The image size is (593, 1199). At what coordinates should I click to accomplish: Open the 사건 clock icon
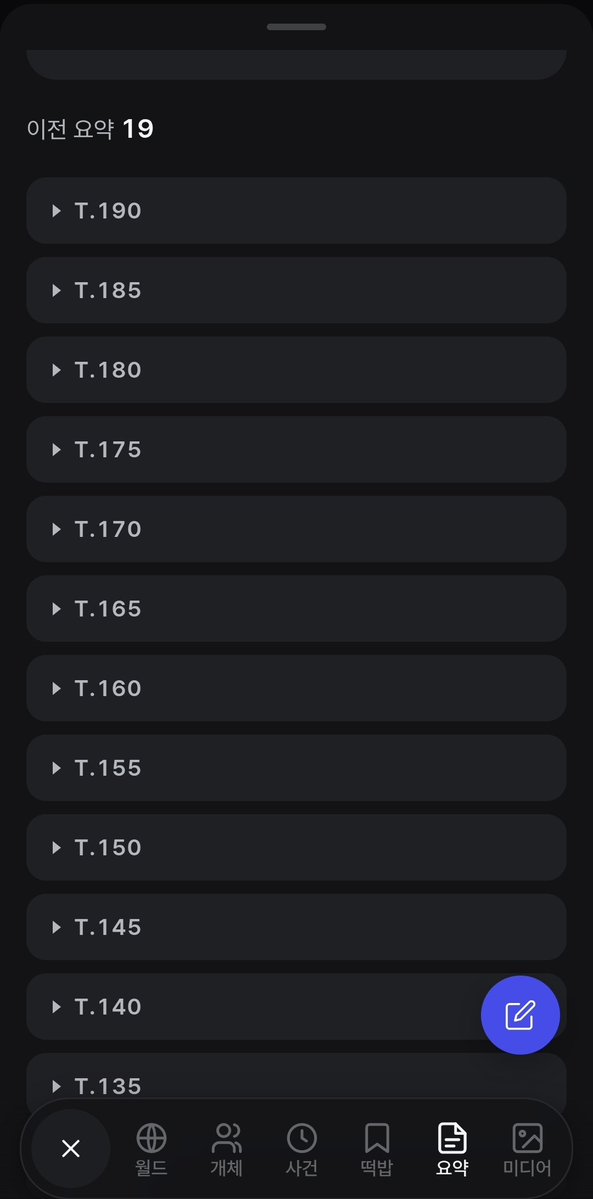(301, 1138)
